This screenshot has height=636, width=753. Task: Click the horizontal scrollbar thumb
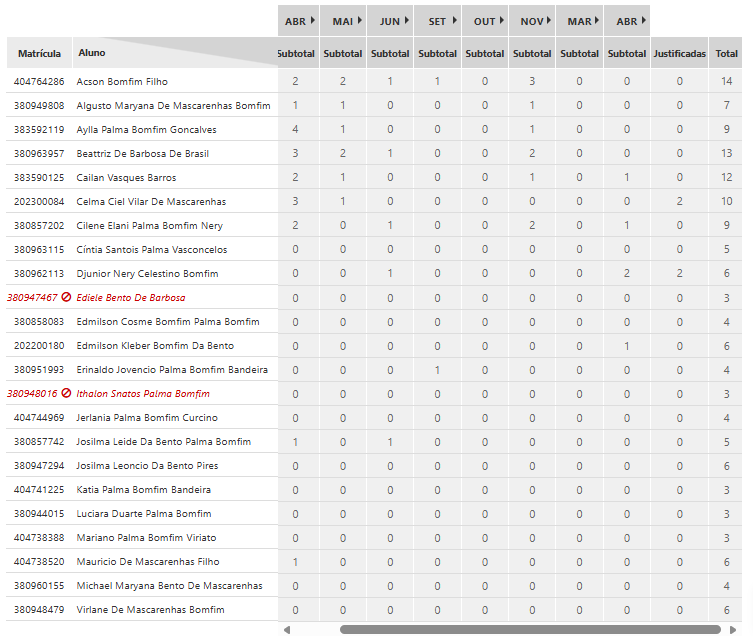[x=530, y=630]
